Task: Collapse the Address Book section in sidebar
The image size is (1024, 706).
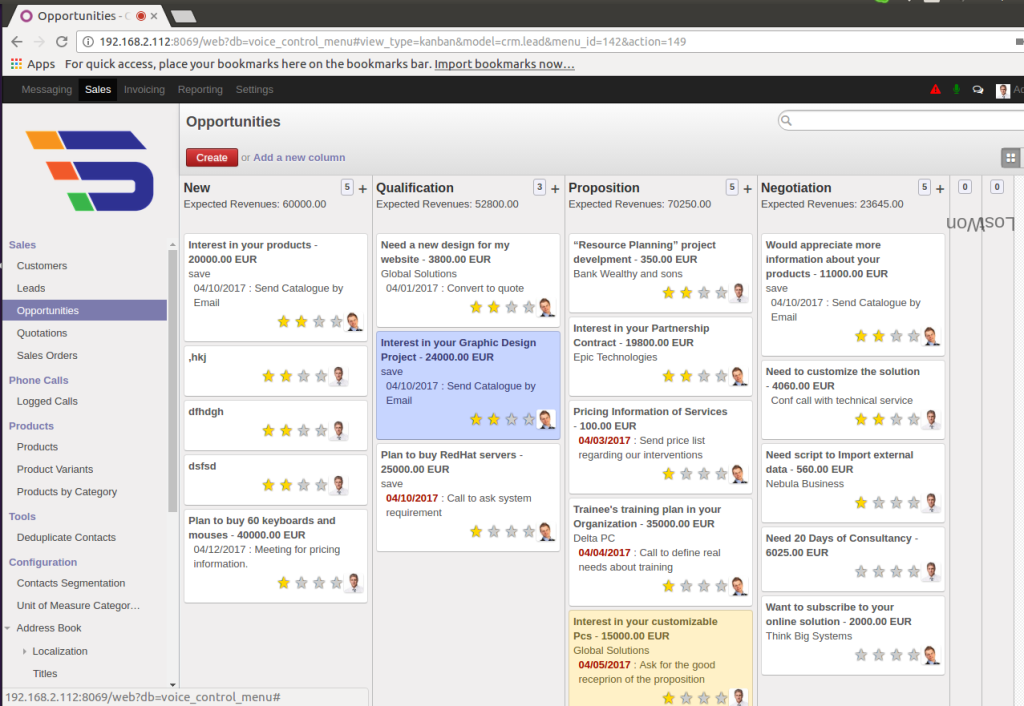Action: pos(8,629)
